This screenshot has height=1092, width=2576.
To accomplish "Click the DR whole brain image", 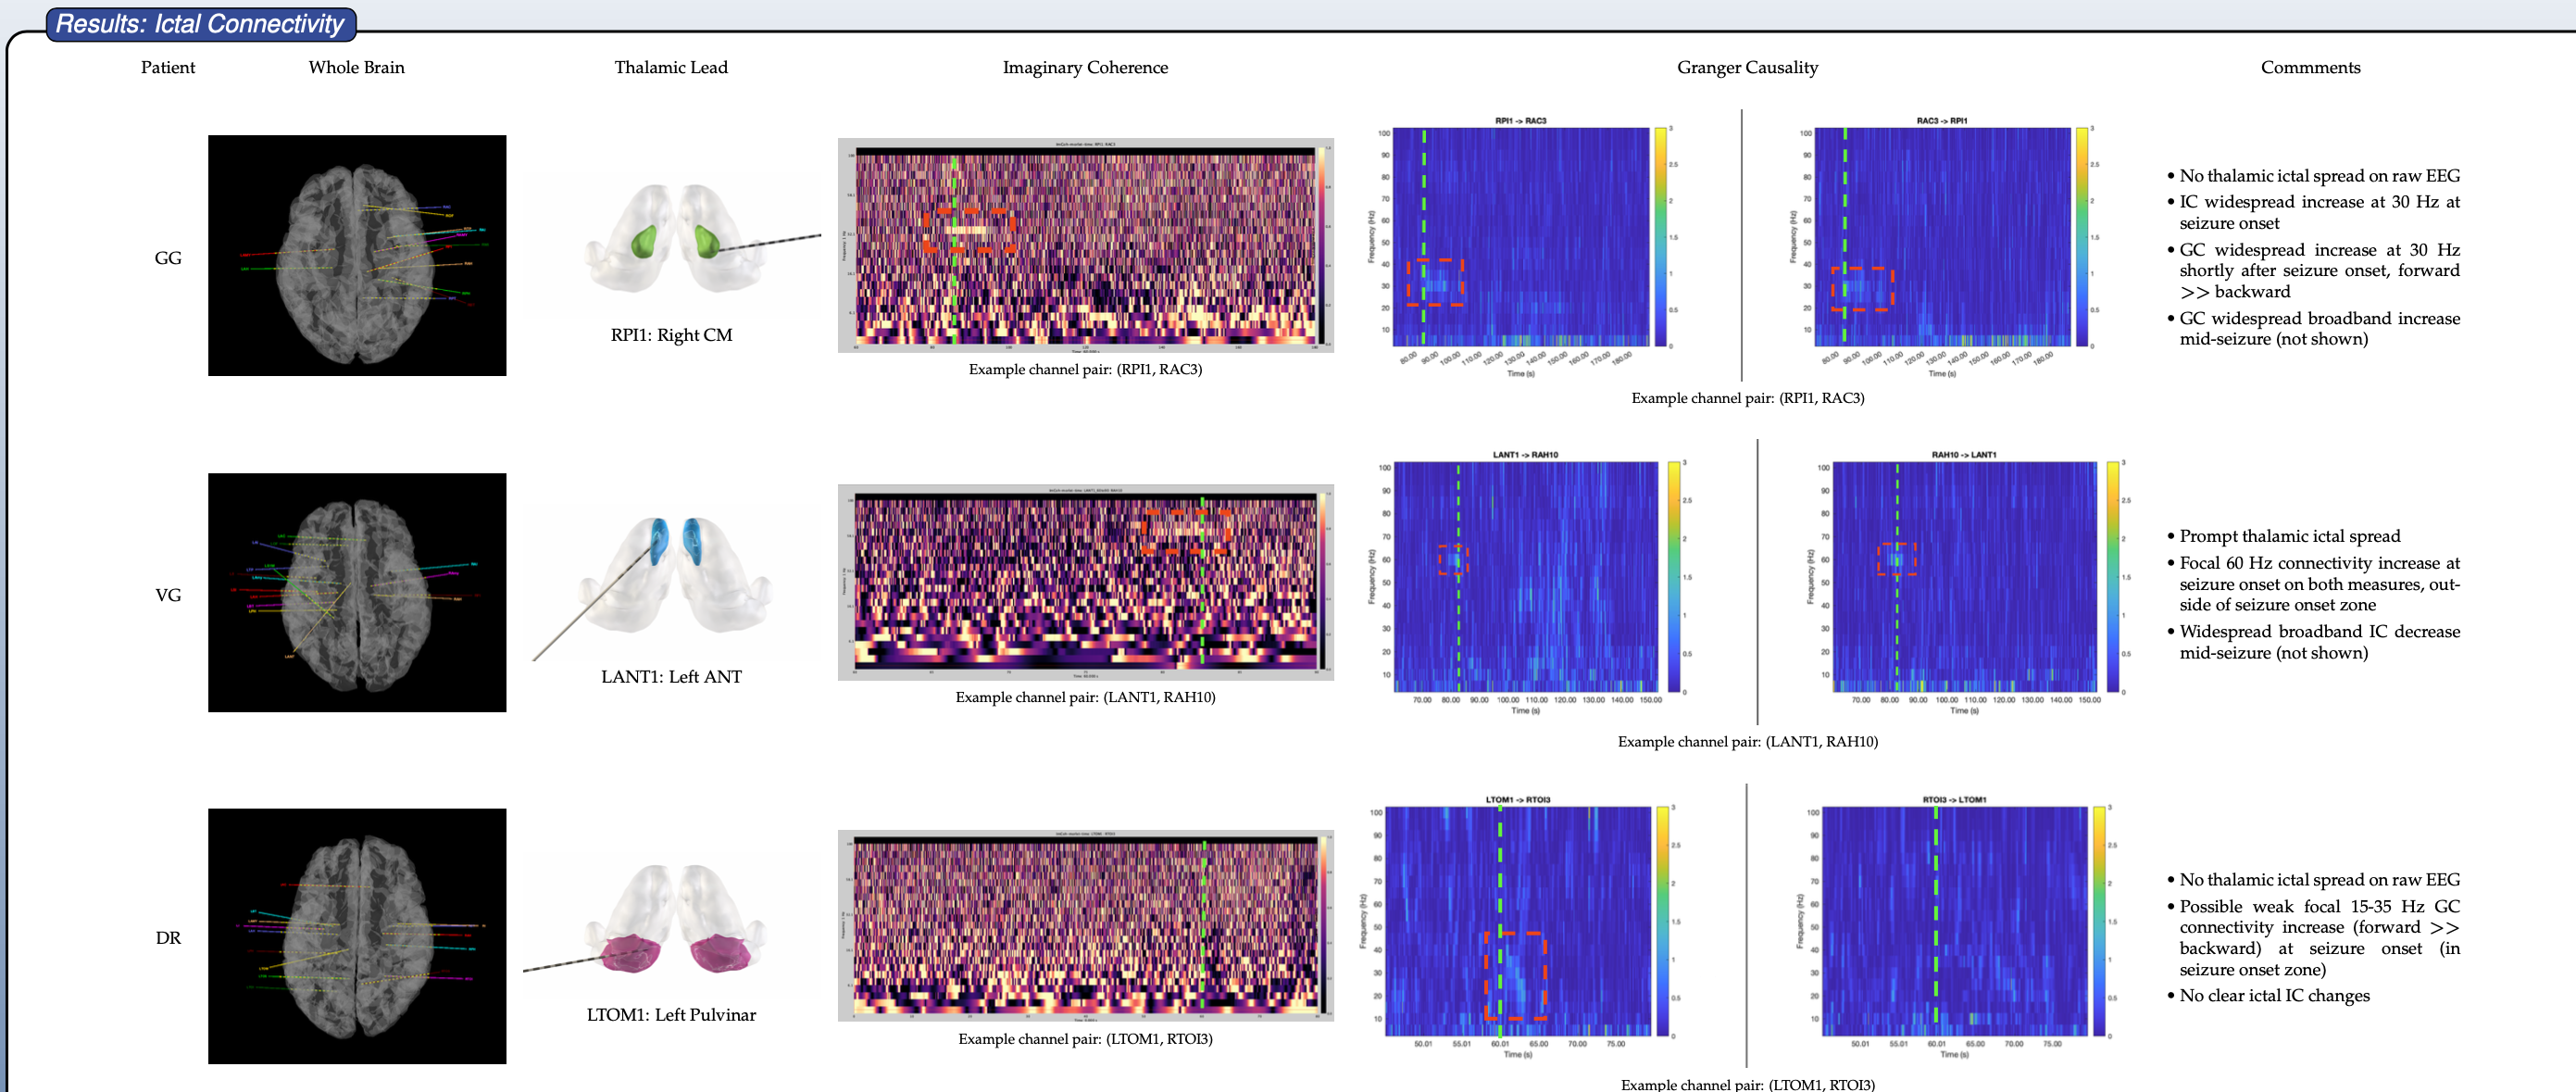I will point(357,935).
